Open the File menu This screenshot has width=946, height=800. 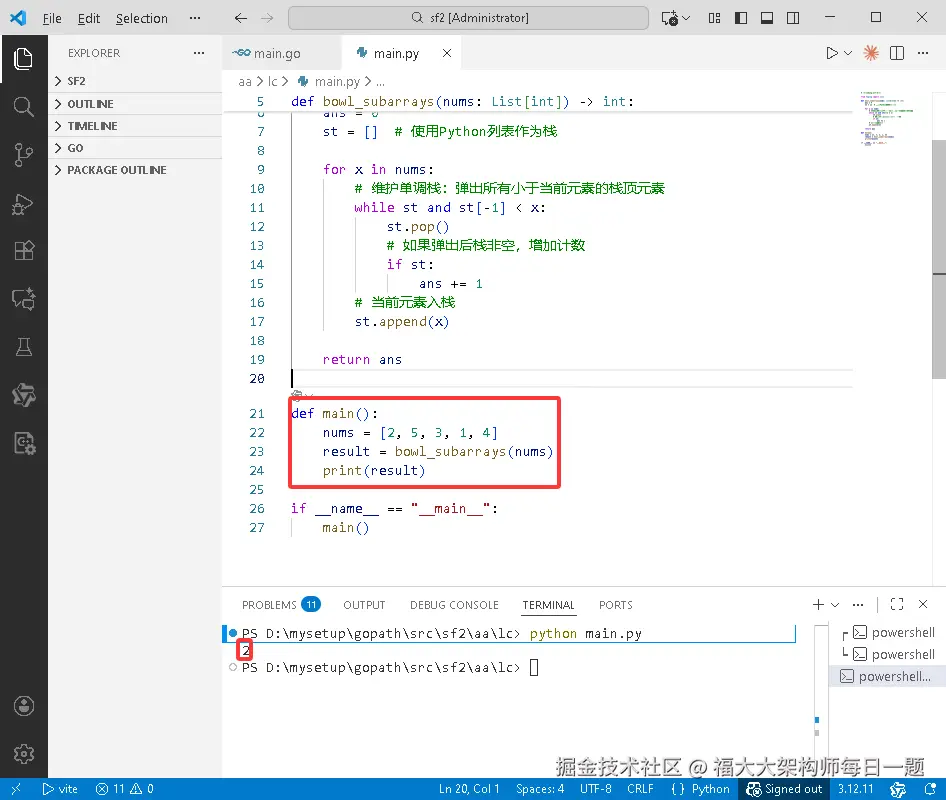pos(52,18)
